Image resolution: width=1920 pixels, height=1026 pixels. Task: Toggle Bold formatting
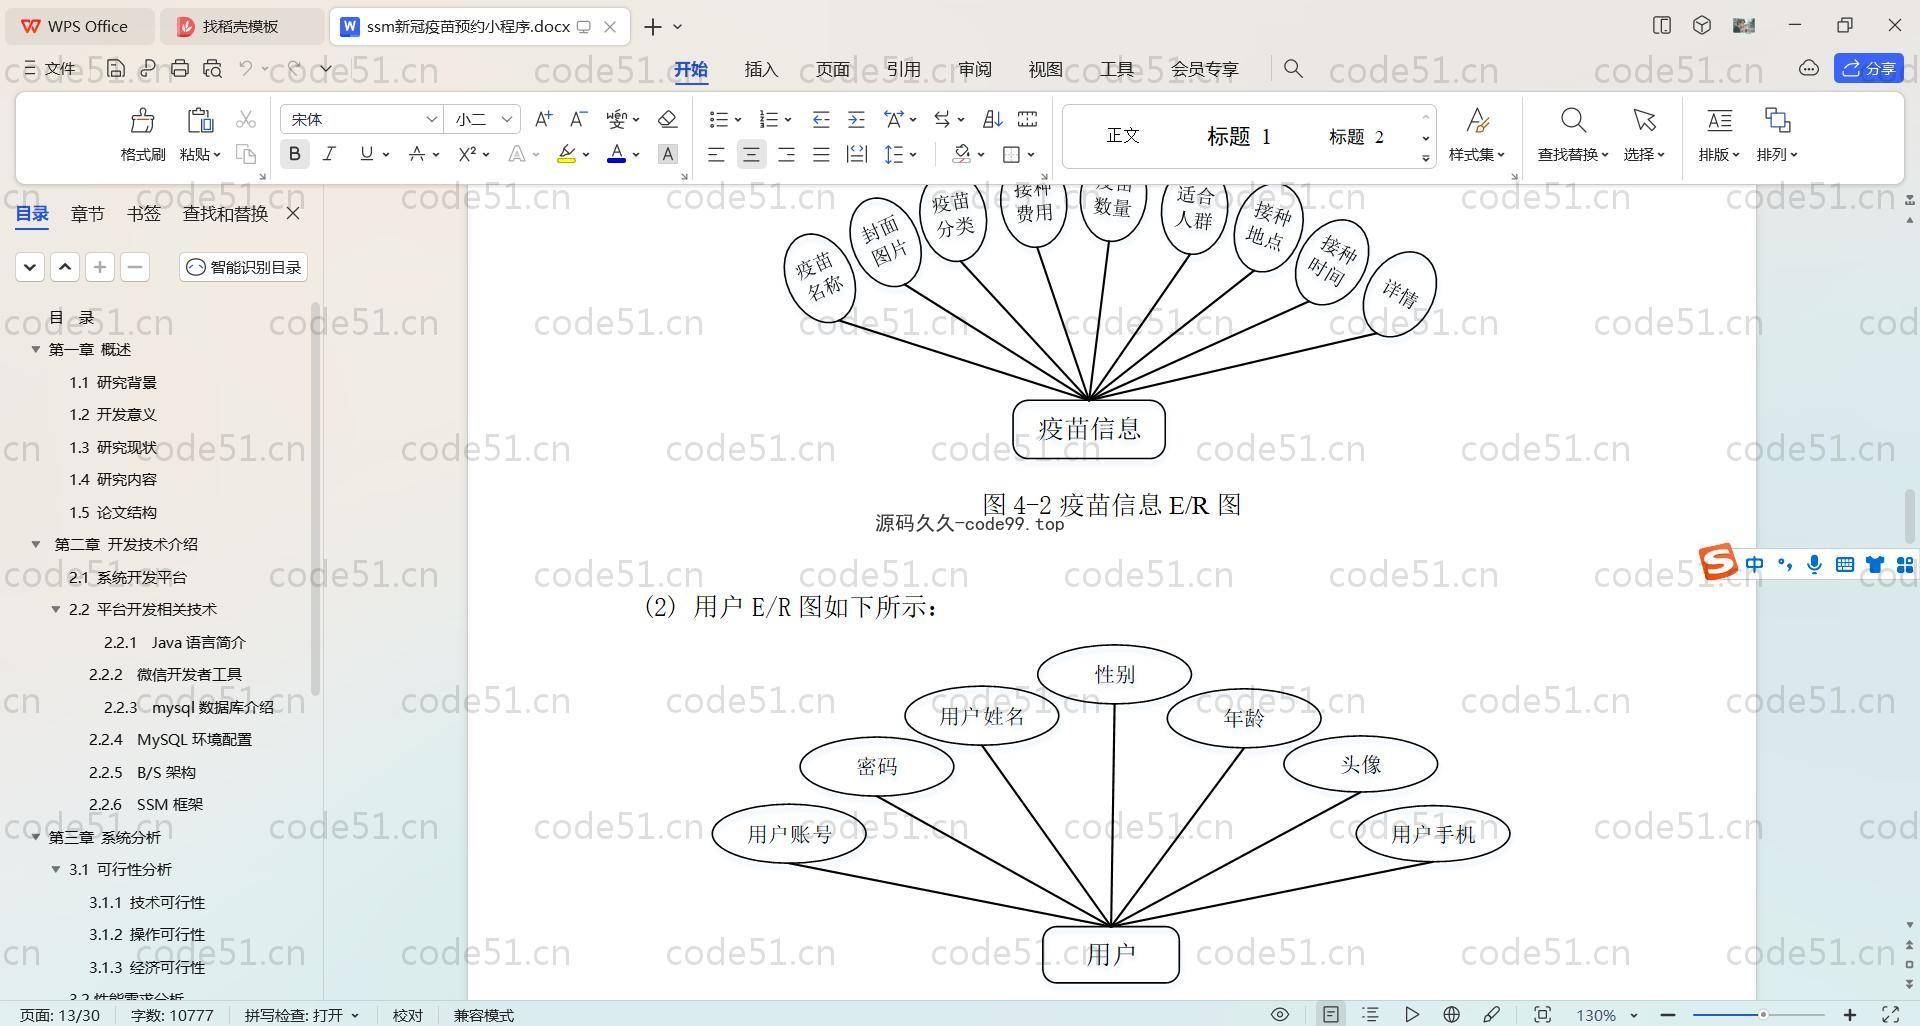[x=294, y=154]
